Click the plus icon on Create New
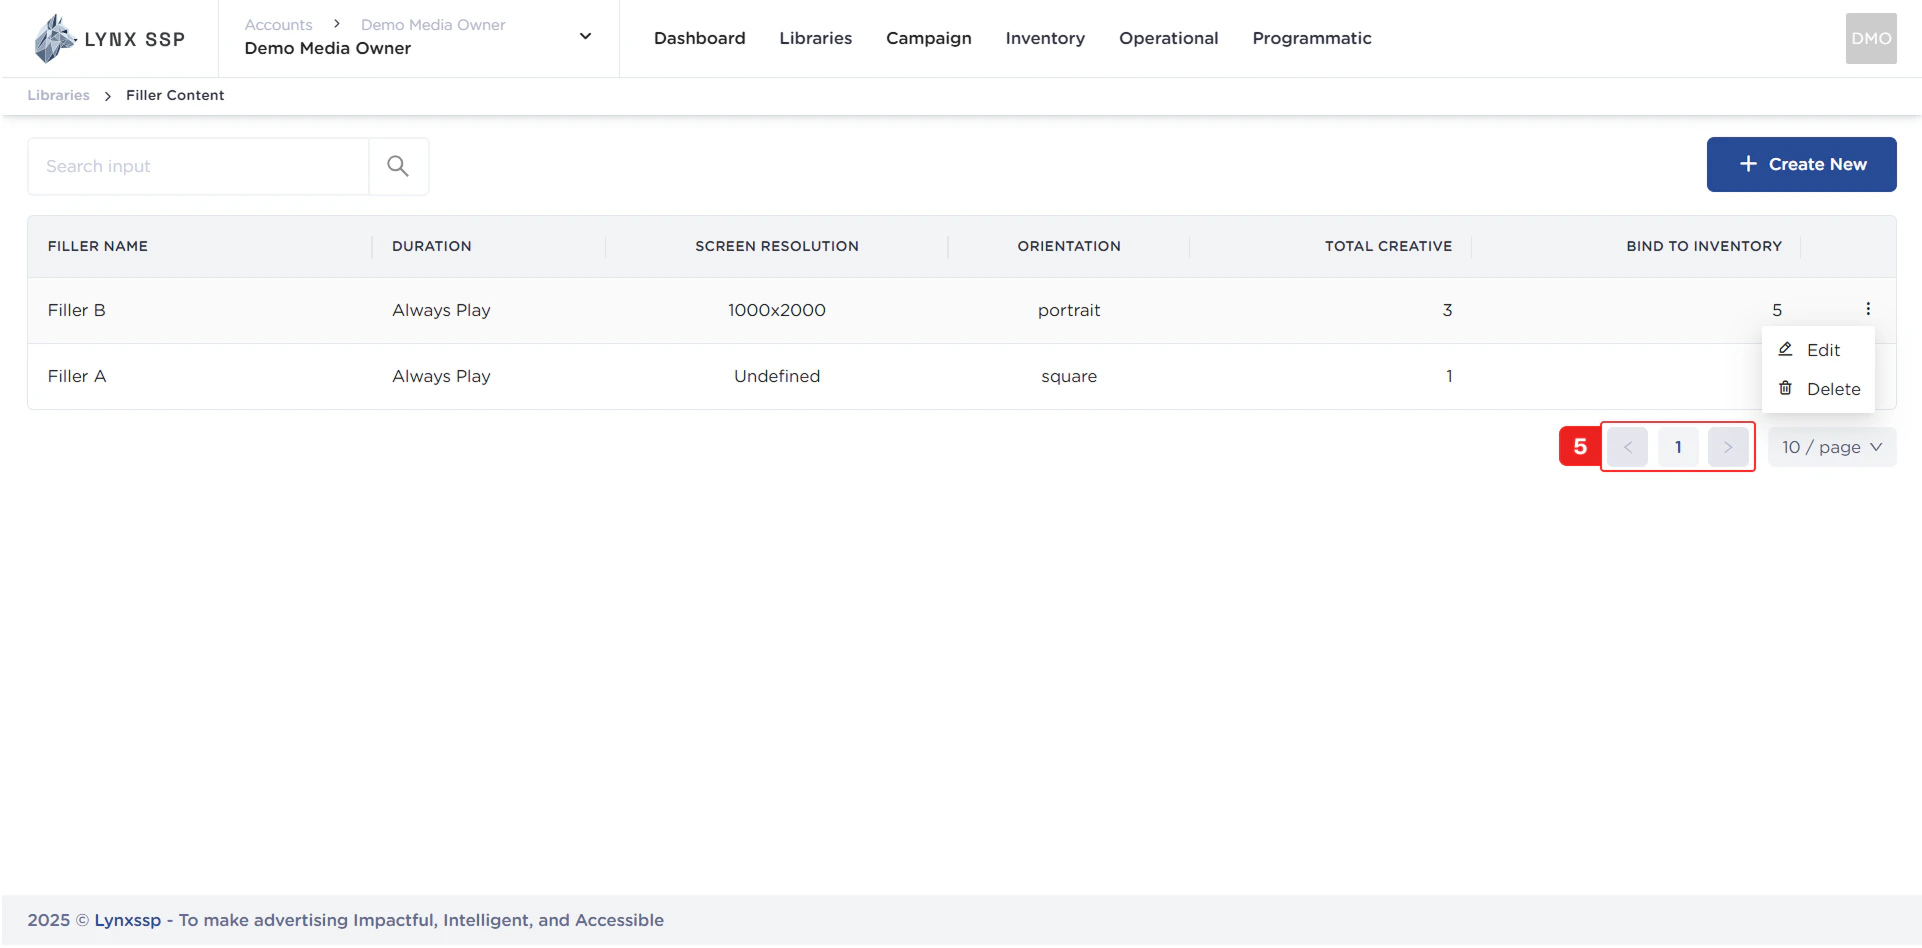The image size is (1922, 948). (x=1747, y=163)
